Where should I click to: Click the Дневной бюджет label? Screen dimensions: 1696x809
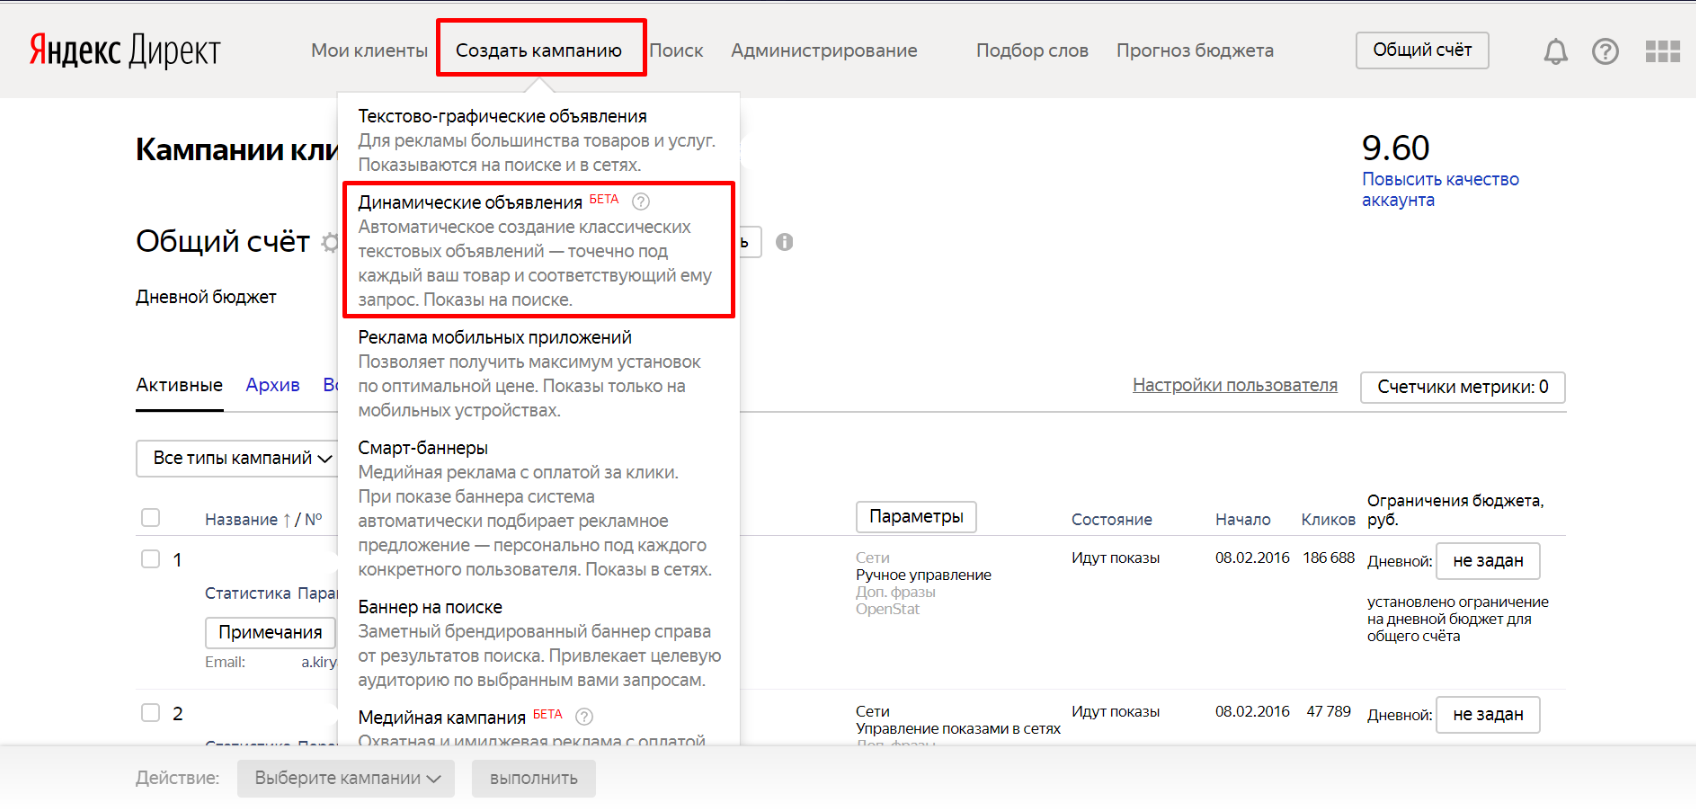[x=206, y=297]
